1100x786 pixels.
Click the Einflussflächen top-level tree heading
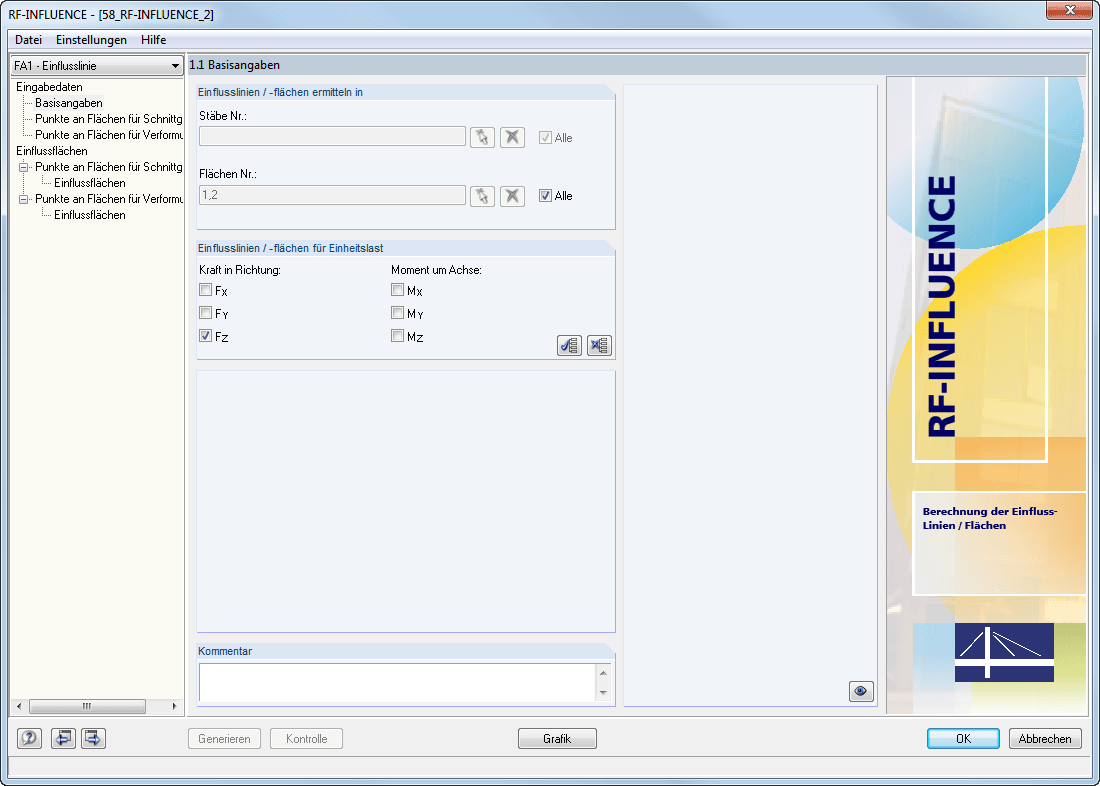pos(52,151)
